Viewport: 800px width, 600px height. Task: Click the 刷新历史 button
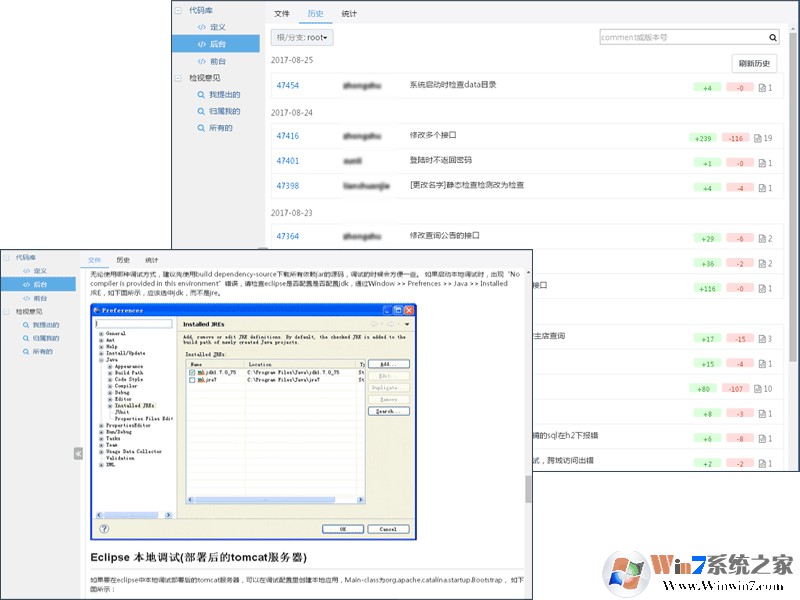tap(754, 63)
